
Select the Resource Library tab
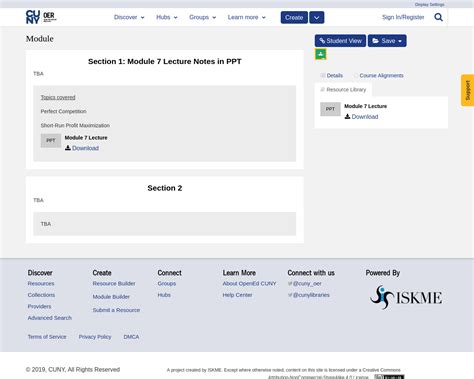pyautogui.click(x=343, y=90)
